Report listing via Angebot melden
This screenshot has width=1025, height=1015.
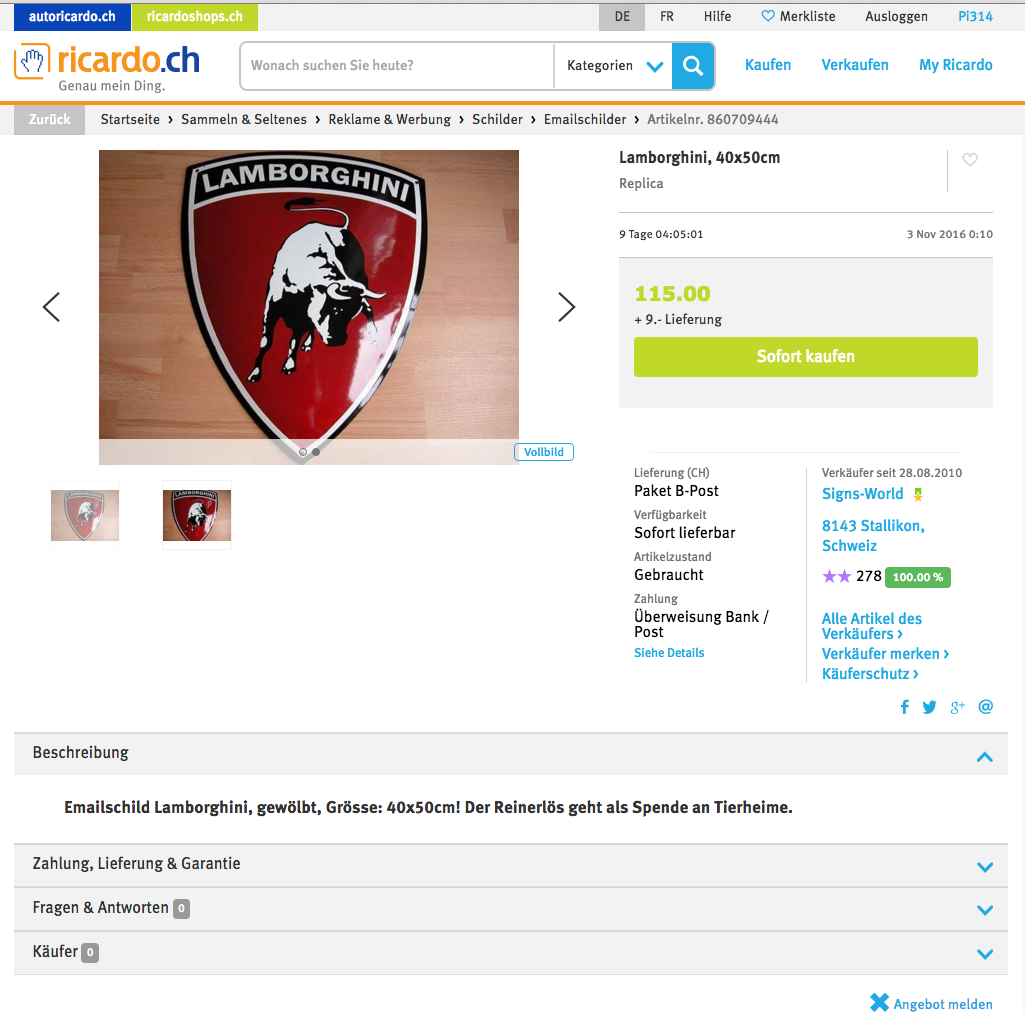point(932,1003)
